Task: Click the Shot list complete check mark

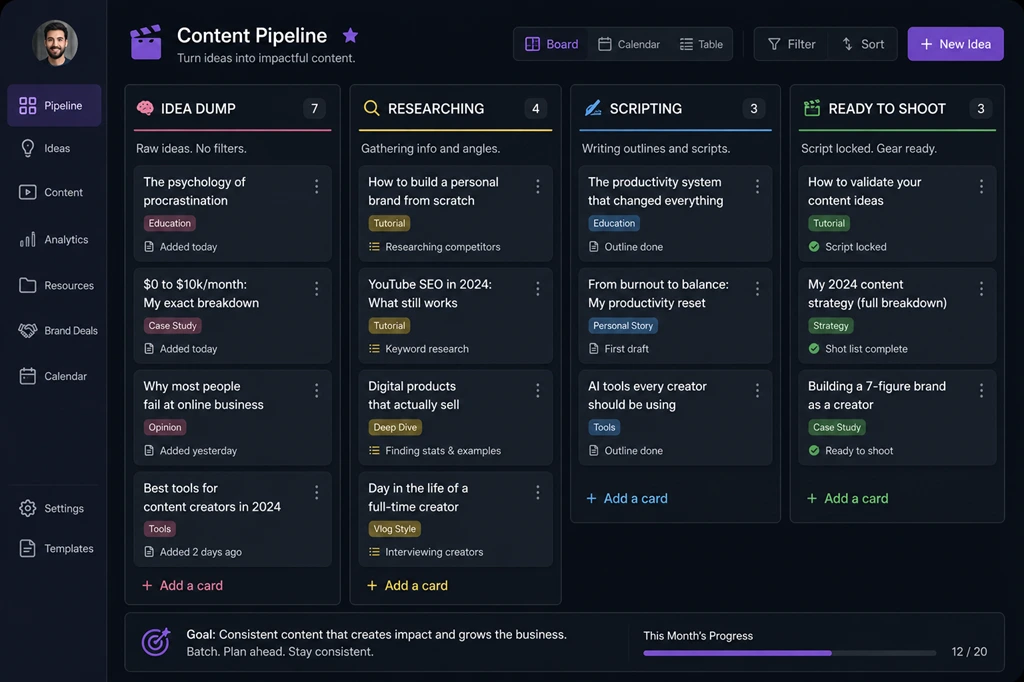Action: (x=814, y=348)
